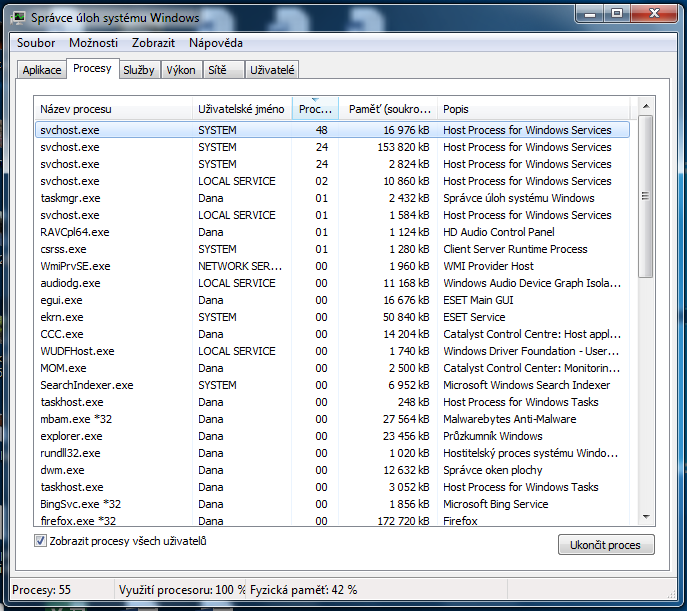Sort by Název procesu column header
Screen dimensions: 687x611
(x=113, y=109)
